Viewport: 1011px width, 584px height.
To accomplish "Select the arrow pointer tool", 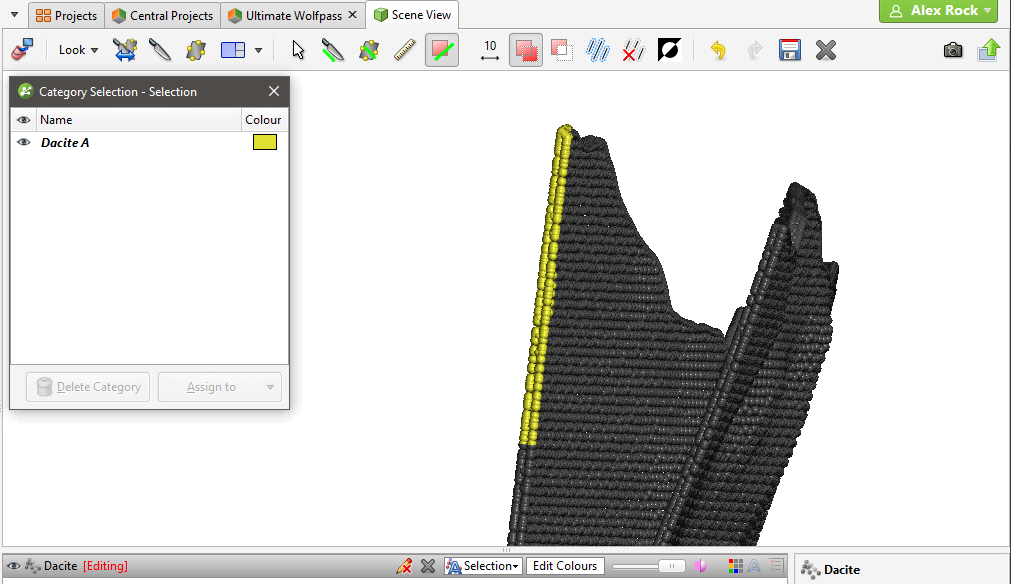I will tap(297, 50).
